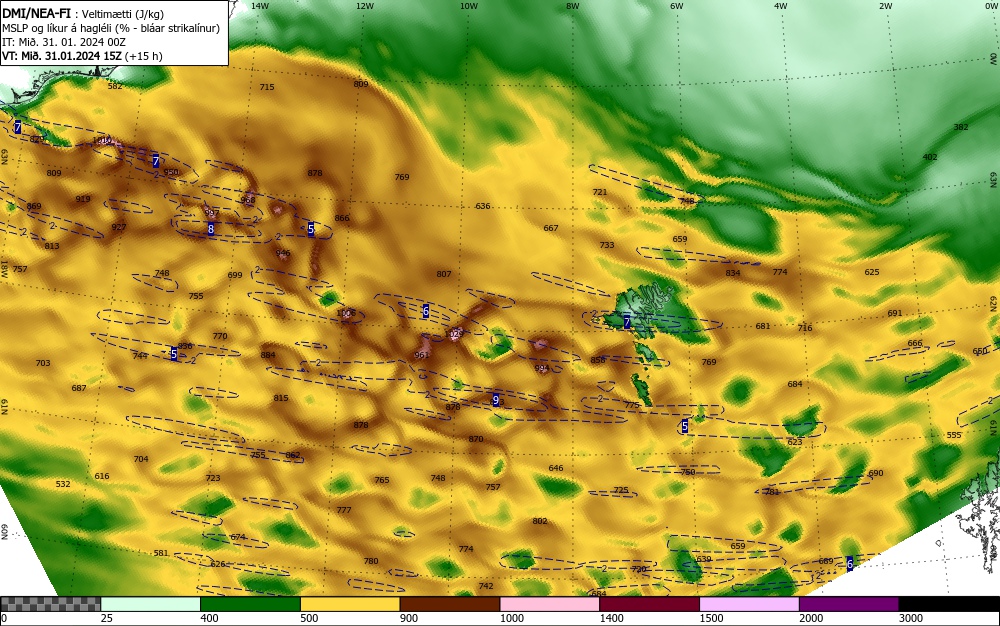Image resolution: width=1000 pixels, height=626 pixels.
Task: Click the light purple 1500–2000 legend swatch
Action: [x=749, y=604]
